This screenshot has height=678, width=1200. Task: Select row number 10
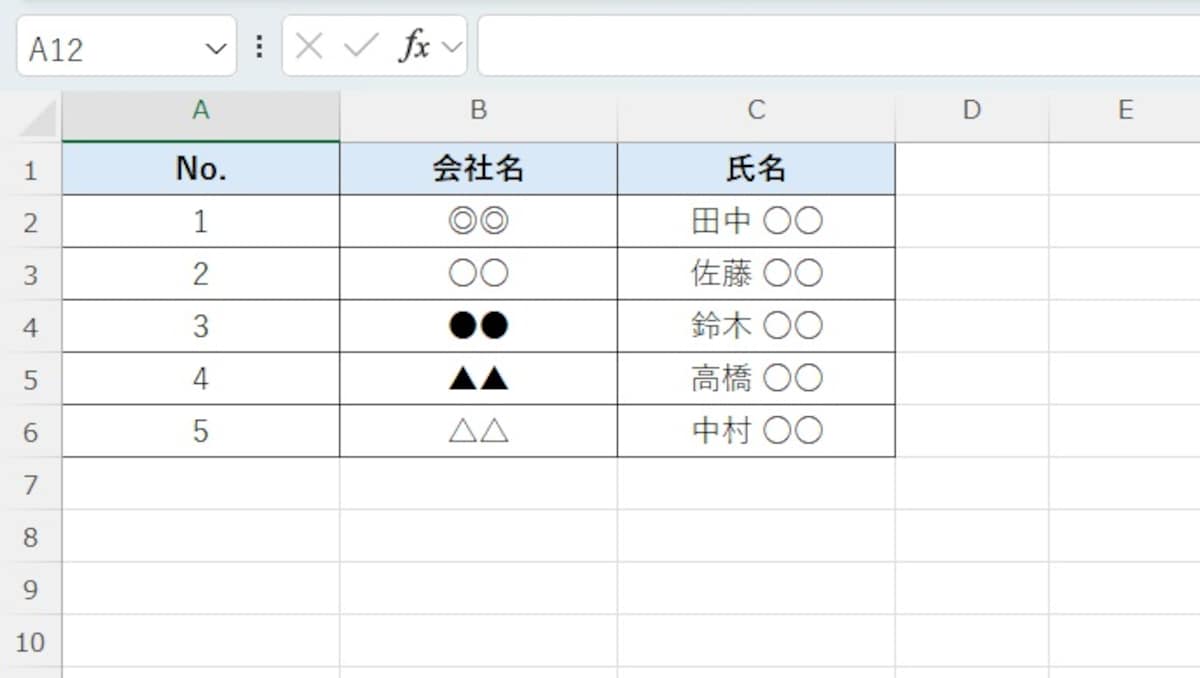pyautogui.click(x=32, y=643)
